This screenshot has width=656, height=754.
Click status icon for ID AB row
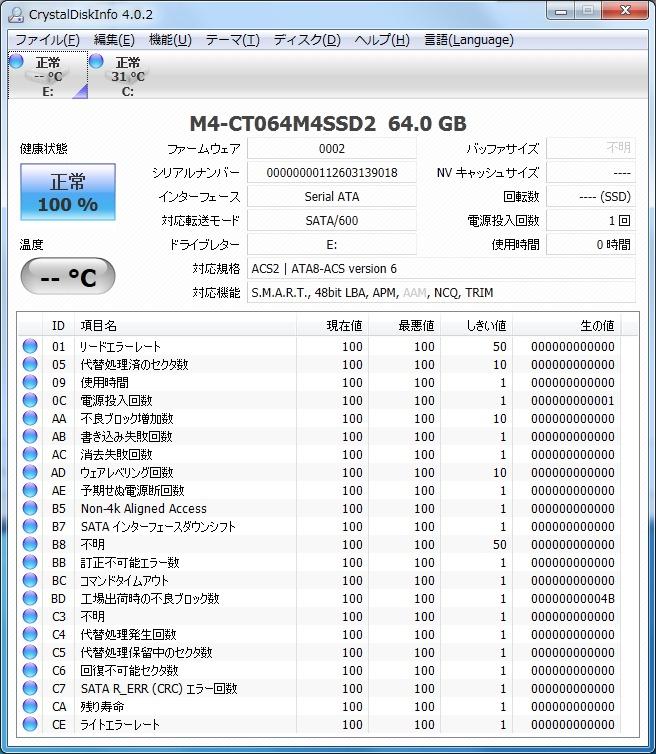click(x=30, y=436)
